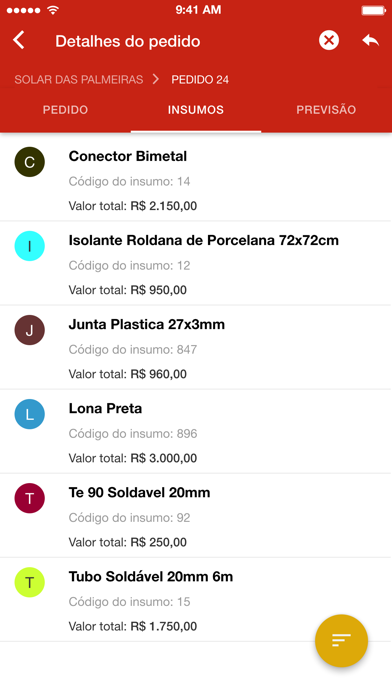392x696 pixels.
Task: Tap the cyan I avatar circle
Action: [29, 246]
